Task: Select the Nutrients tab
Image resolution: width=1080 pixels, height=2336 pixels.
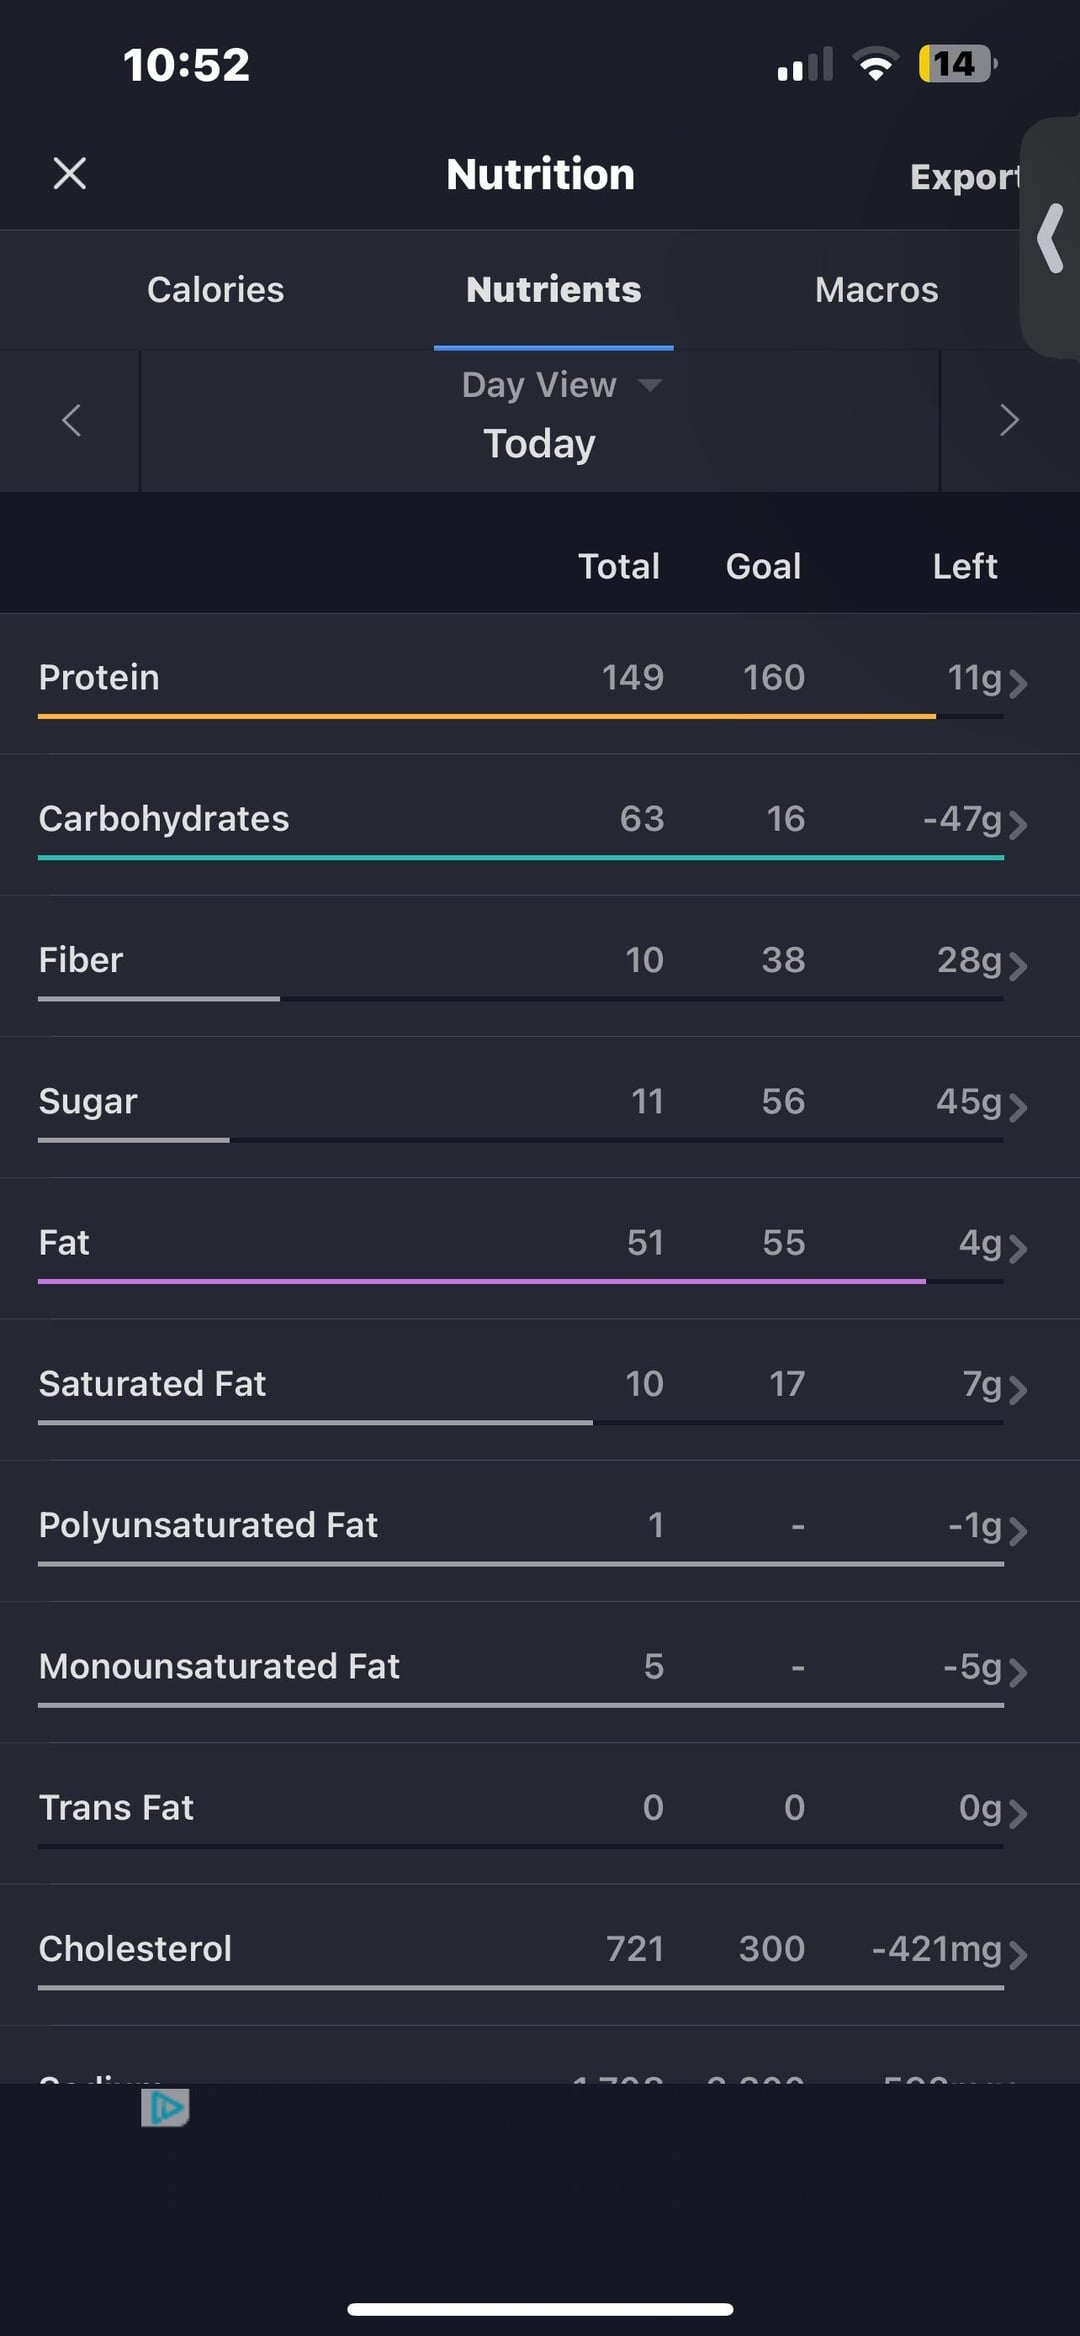Action: pyautogui.click(x=553, y=290)
